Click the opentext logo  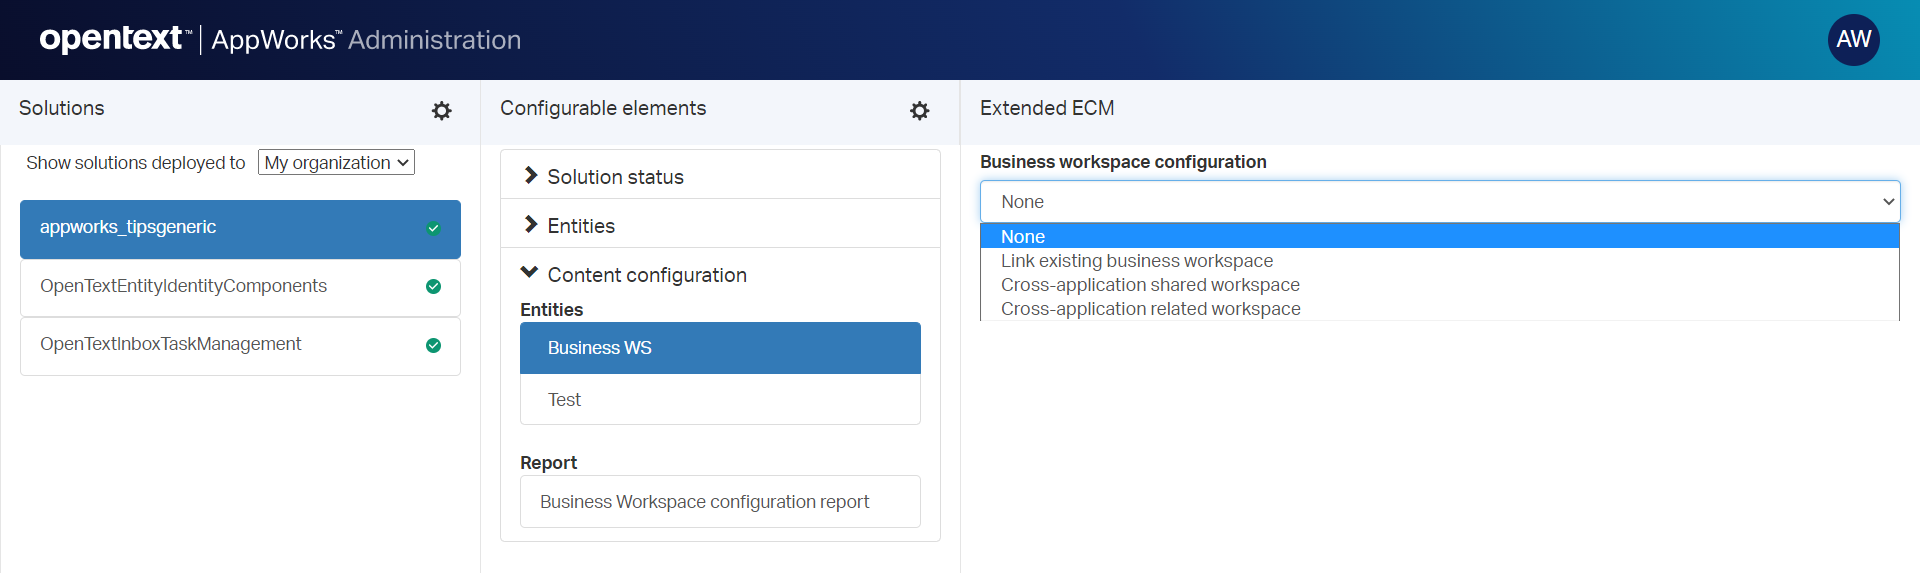[x=111, y=39]
